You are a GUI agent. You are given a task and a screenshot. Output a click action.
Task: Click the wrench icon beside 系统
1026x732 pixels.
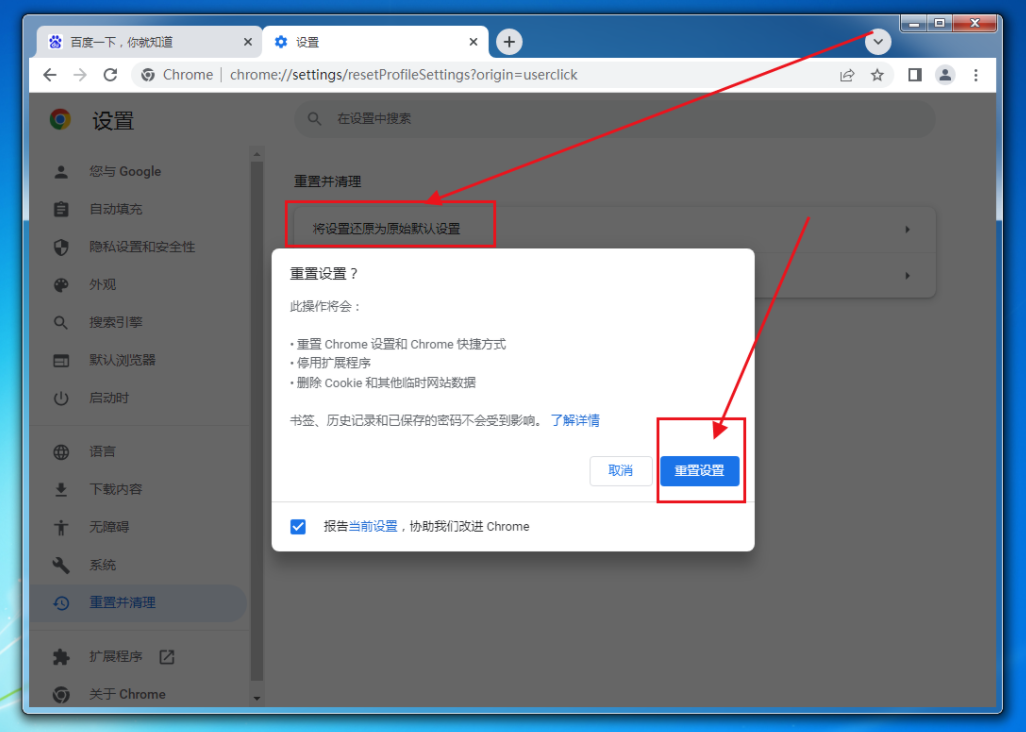click(x=61, y=565)
